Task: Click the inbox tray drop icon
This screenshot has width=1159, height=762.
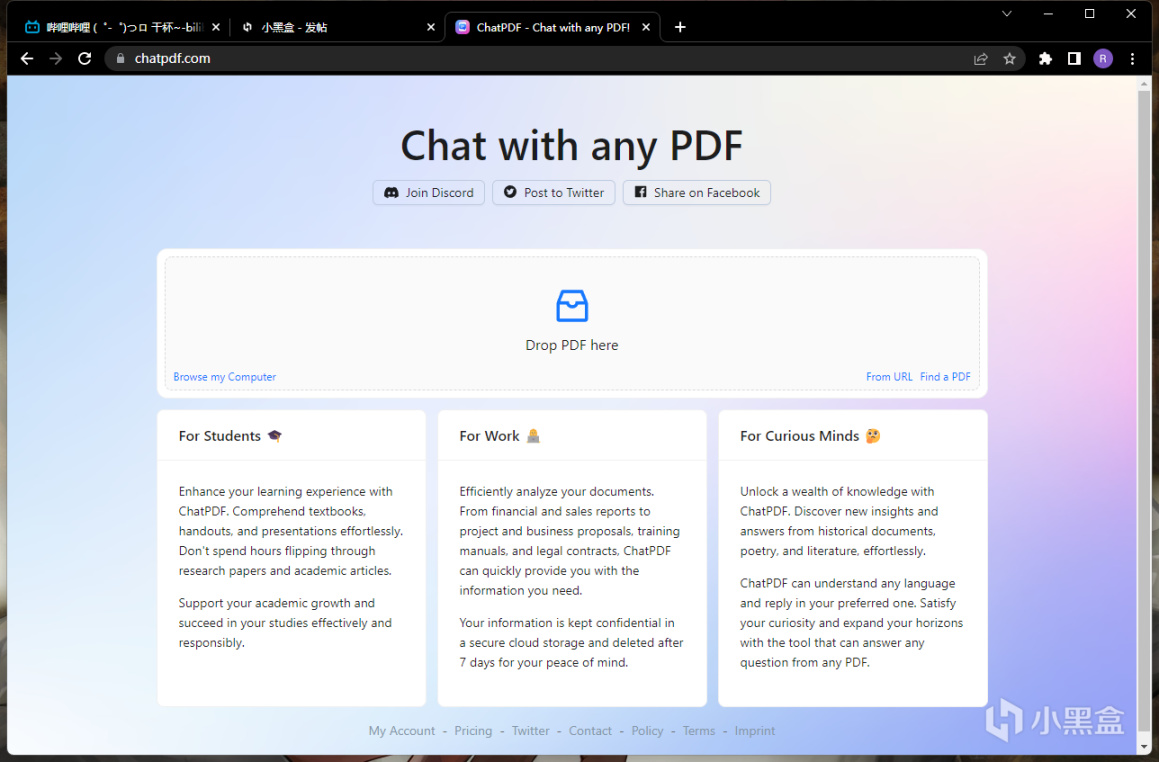Action: coord(572,306)
